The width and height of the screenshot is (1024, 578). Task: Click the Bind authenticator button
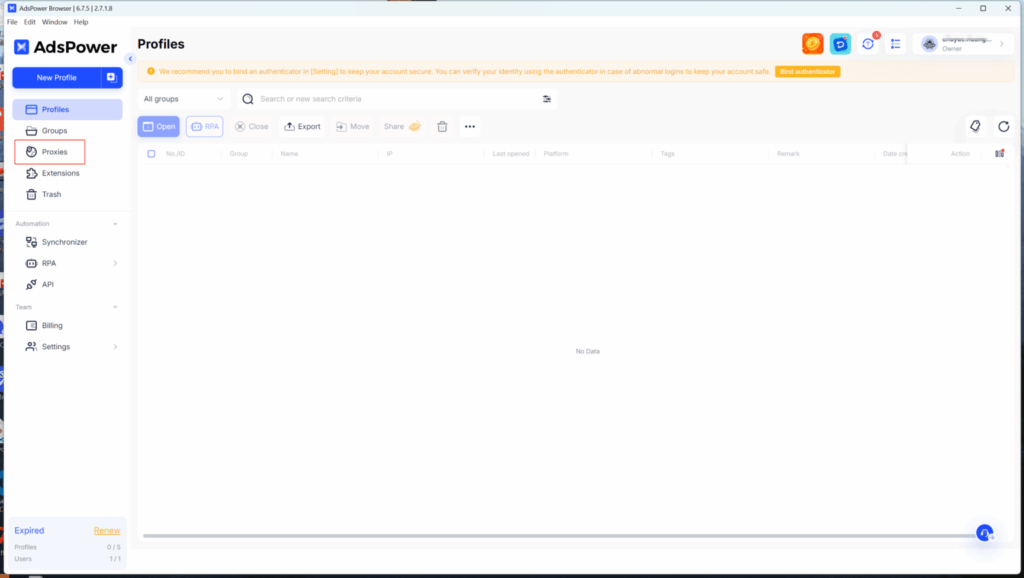coord(807,72)
